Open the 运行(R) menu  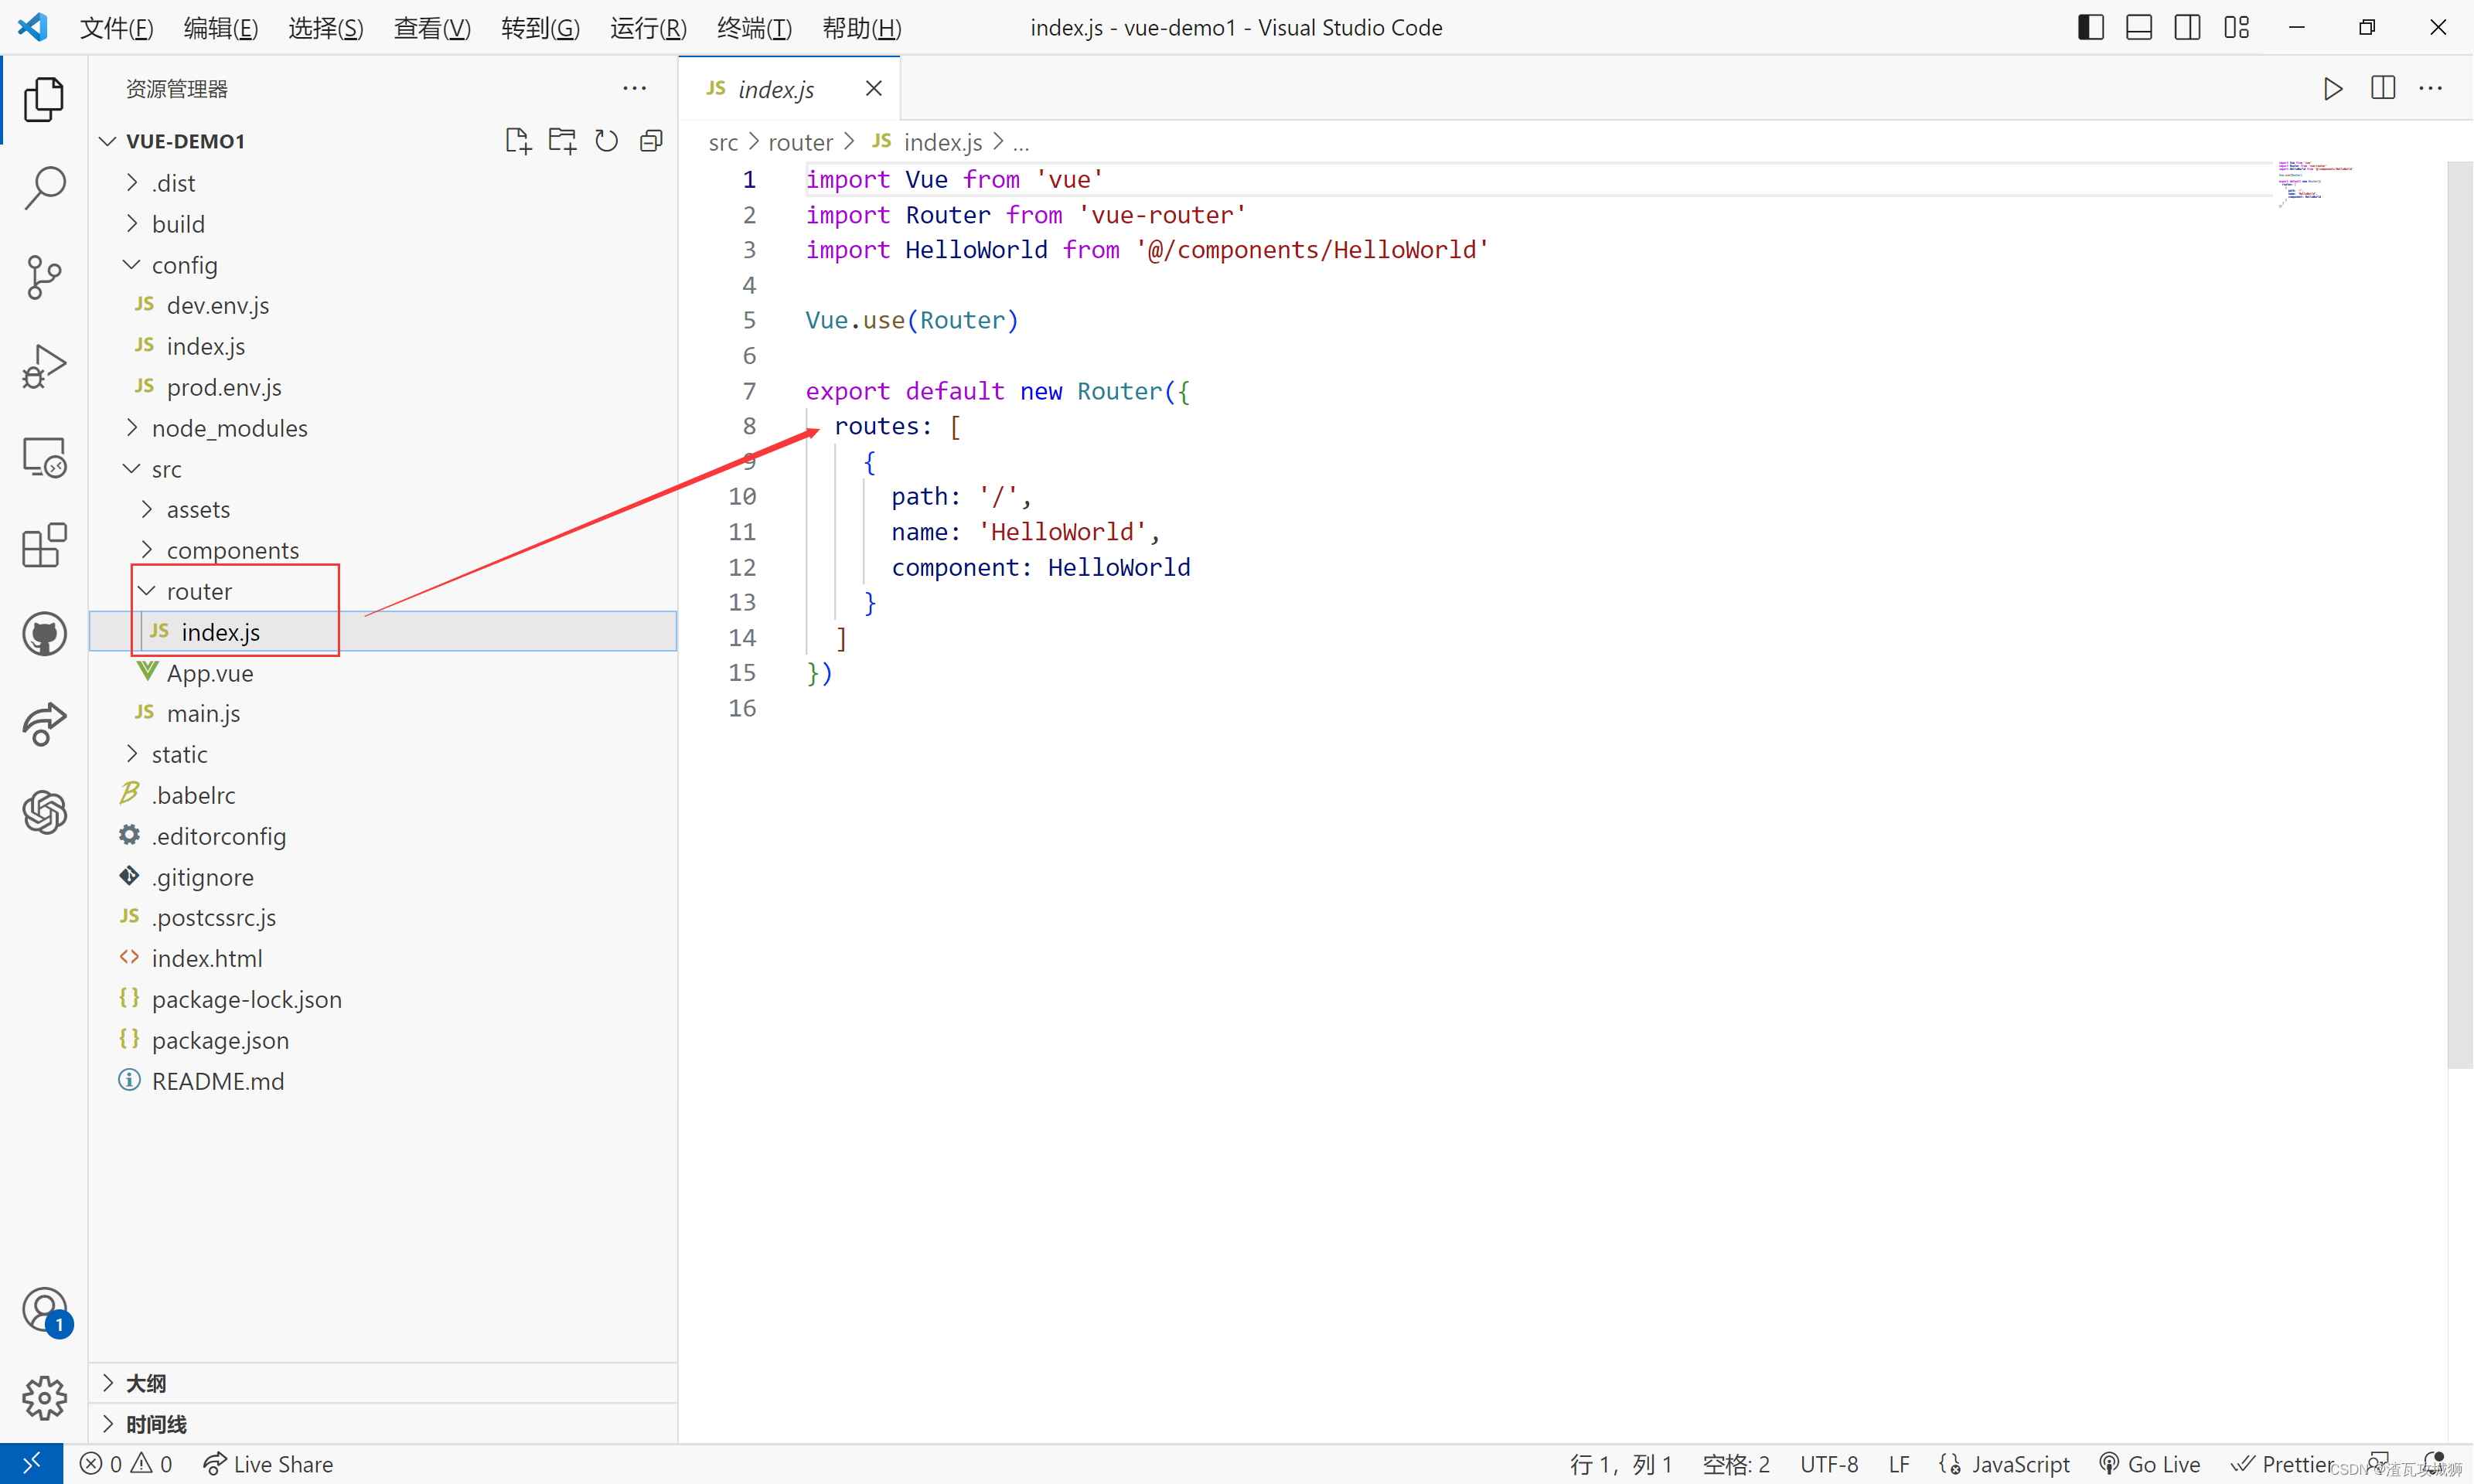[648, 27]
